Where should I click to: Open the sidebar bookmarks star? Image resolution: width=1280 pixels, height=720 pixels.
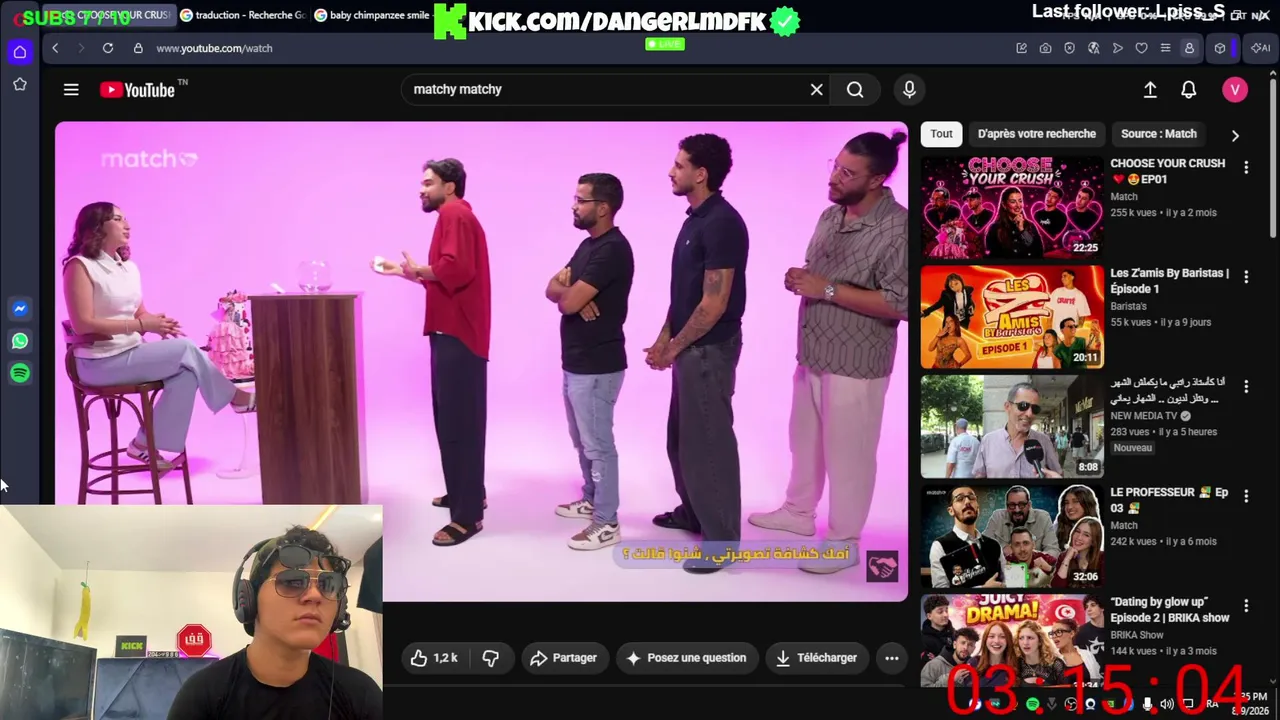(20, 85)
